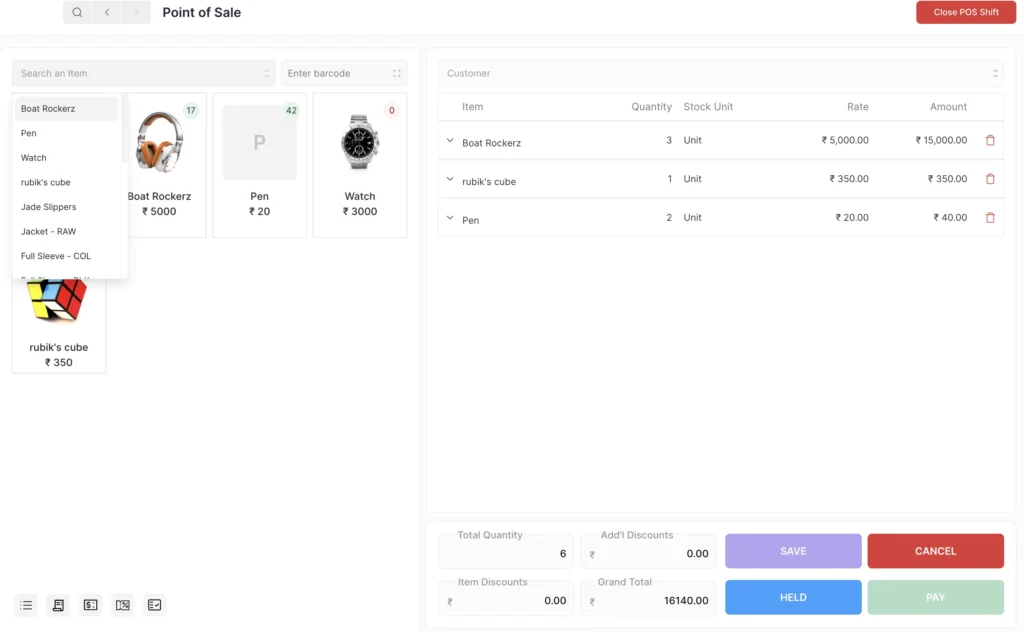Click quantity 3 in Boat Rockerz row
The width and height of the screenshot is (1024, 632).
point(669,140)
